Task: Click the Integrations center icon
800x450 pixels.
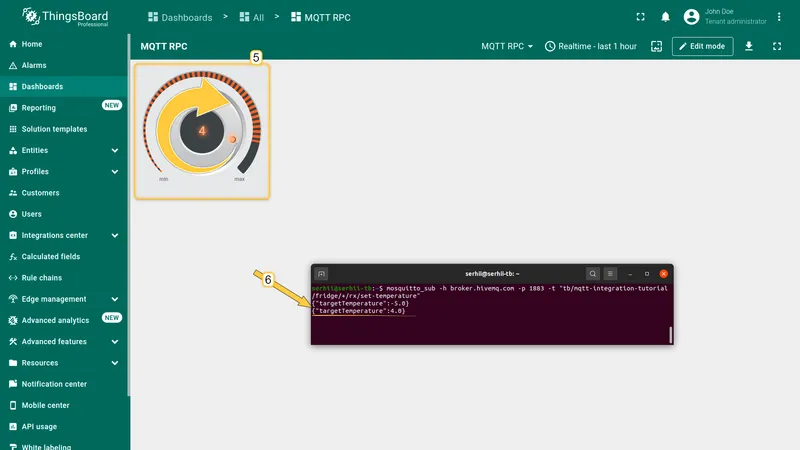Action: click(13, 236)
